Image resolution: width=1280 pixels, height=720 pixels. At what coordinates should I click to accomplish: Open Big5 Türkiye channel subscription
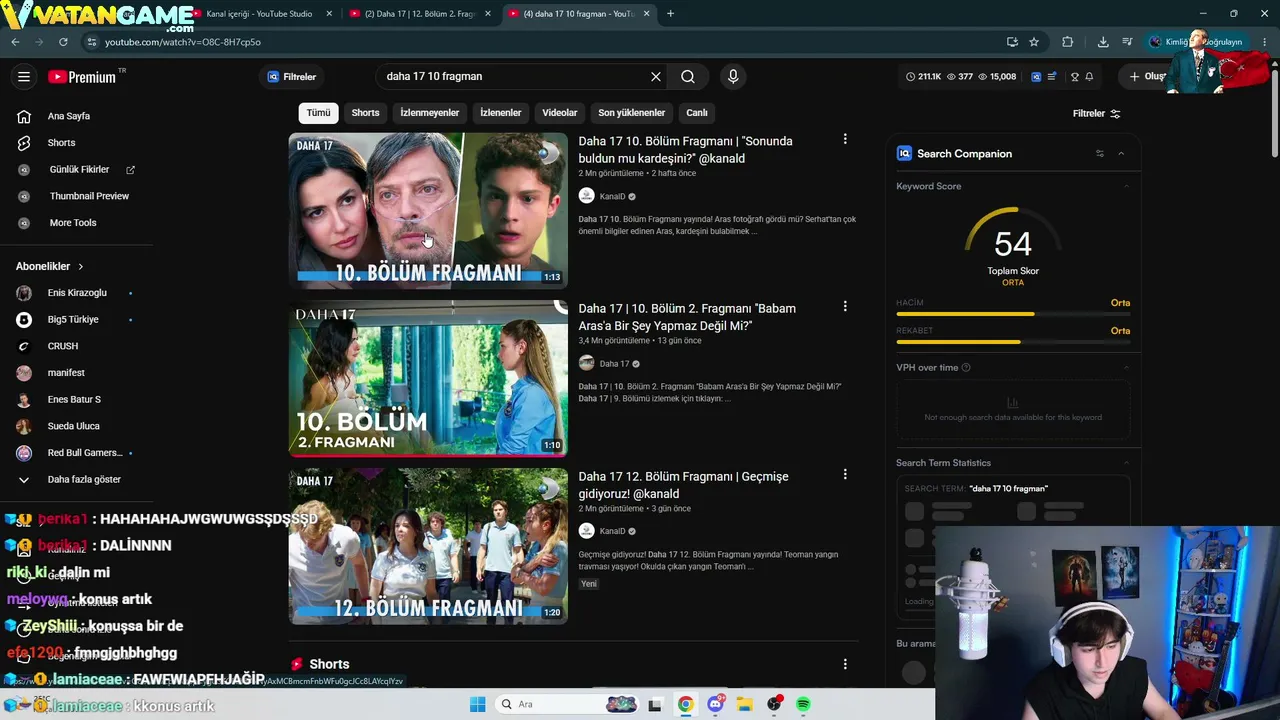click(x=73, y=320)
